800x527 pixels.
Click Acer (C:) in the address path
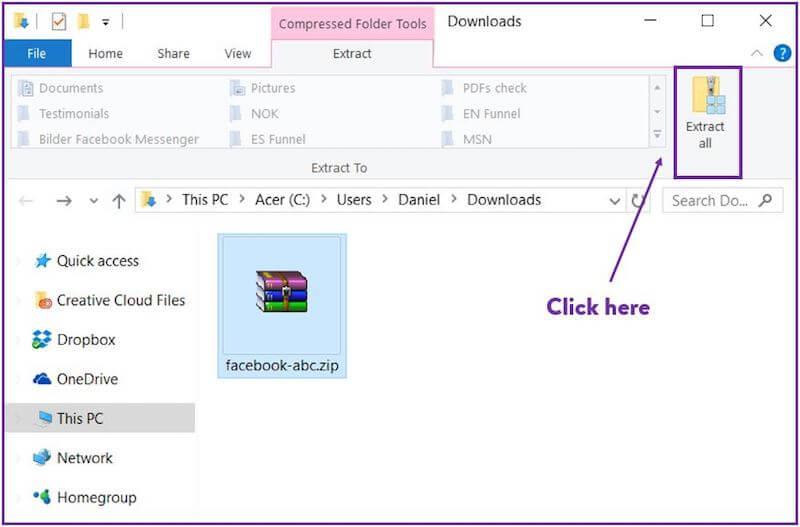pyautogui.click(x=282, y=200)
